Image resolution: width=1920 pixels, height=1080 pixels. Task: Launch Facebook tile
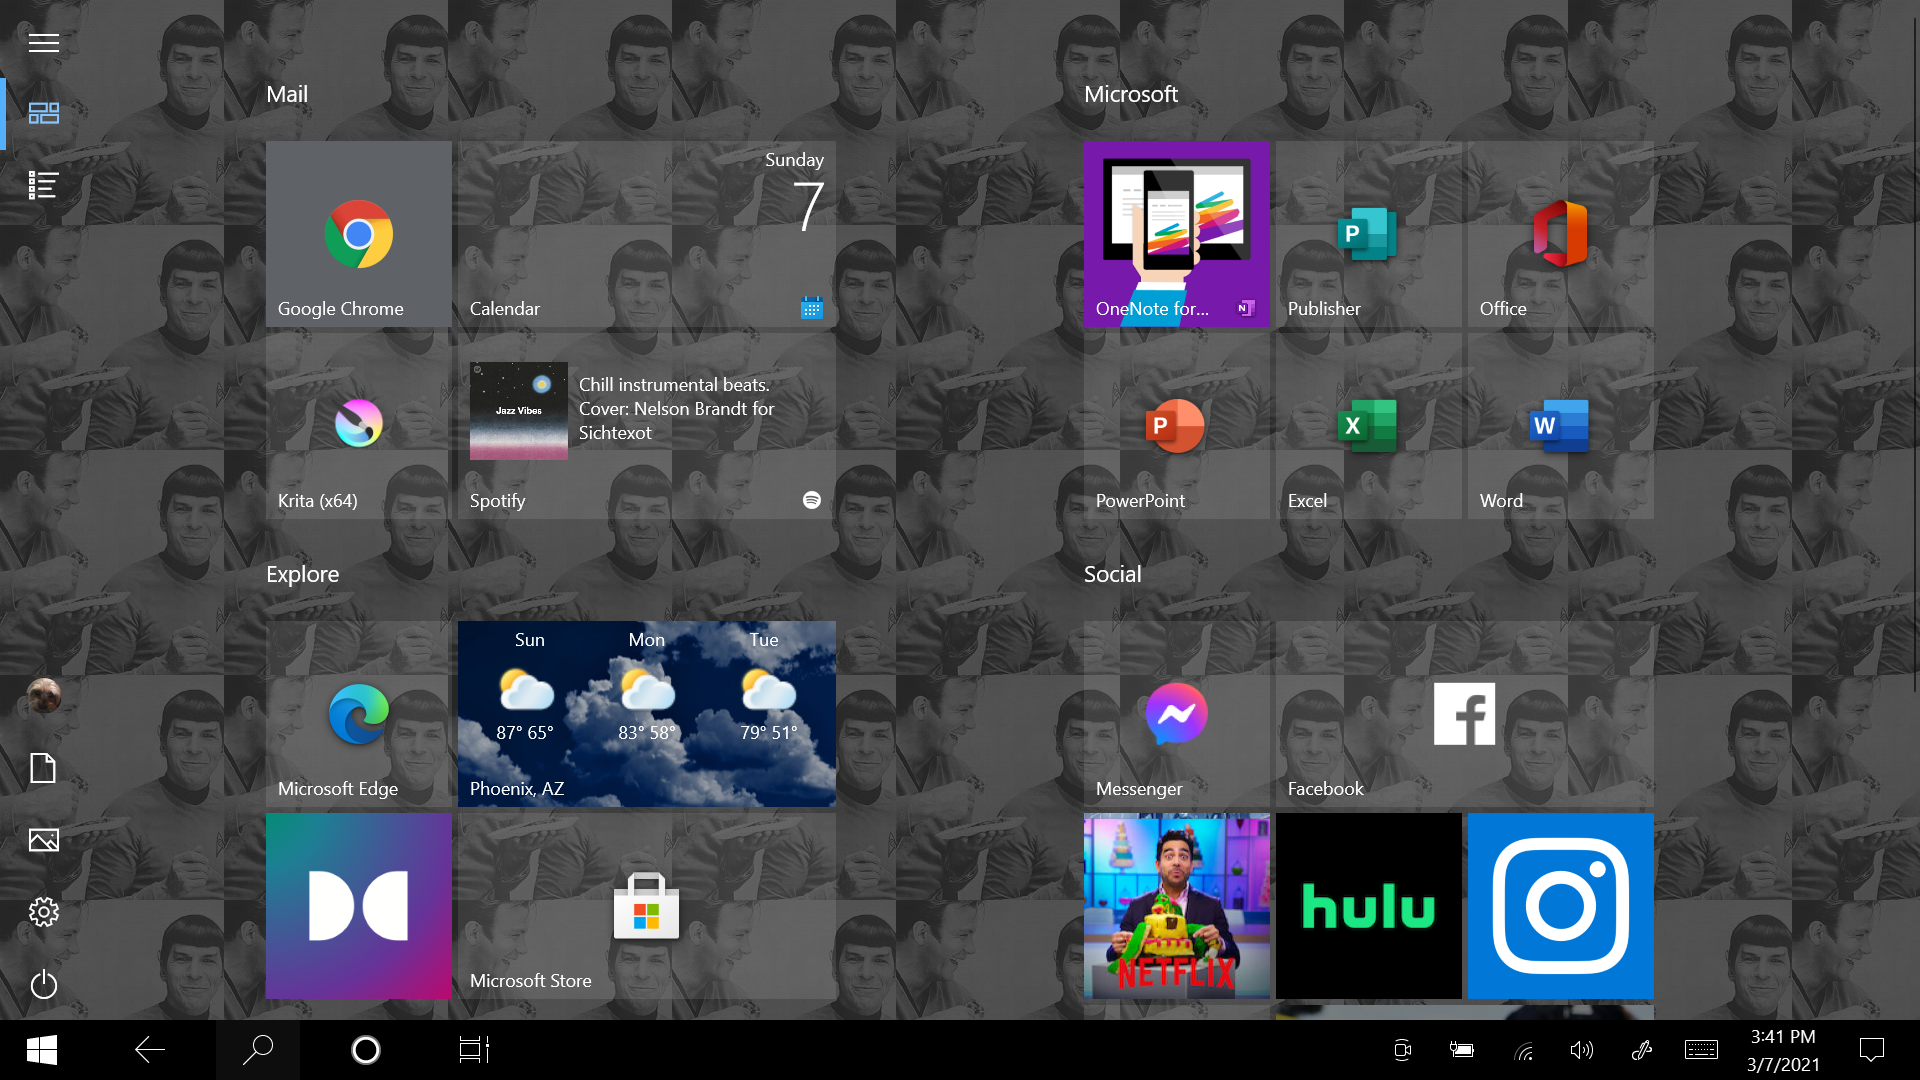coord(1465,714)
